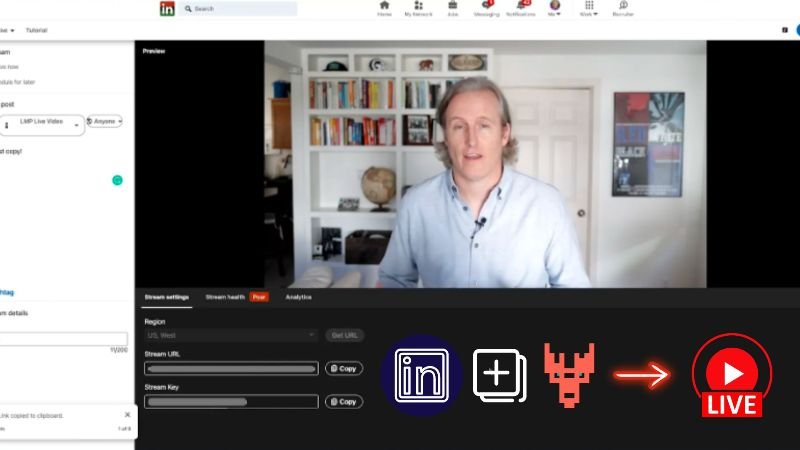The width and height of the screenshot is (800, 450).
Task: Open the Jobs page
Action: click(x=453, y=9)
